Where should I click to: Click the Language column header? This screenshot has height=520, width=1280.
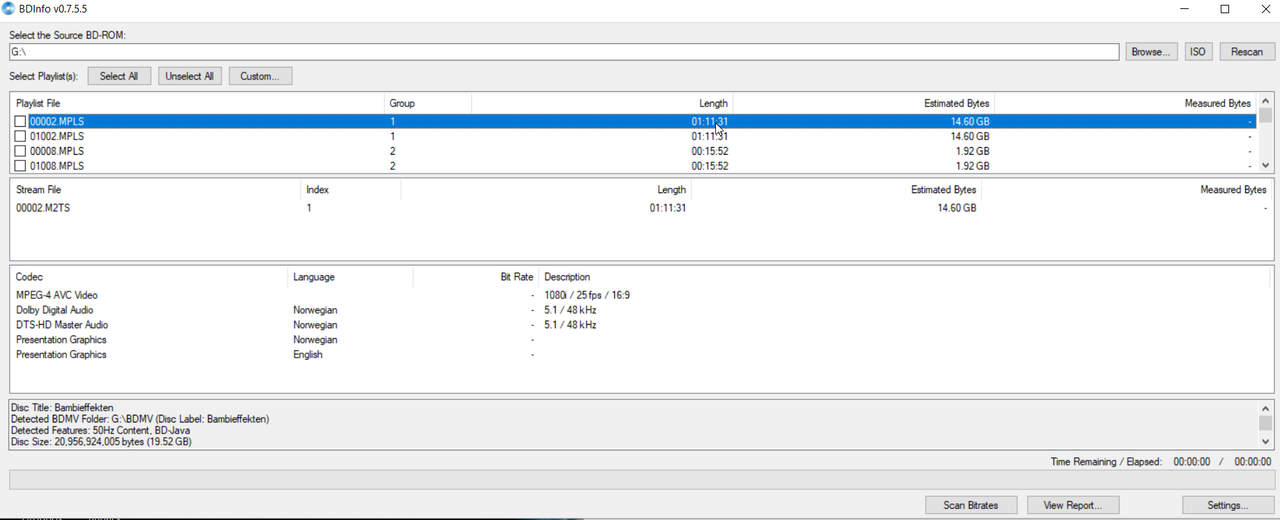coord(350,277)
